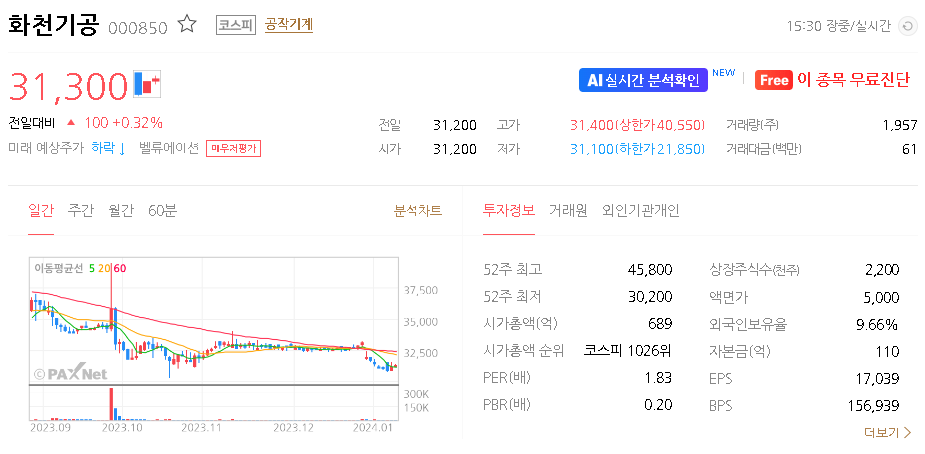The width and height of the screenshot is (925, 454).
Task: Click the 고가 value 31,400(상한가40,550)
Action: tap(637, 125)
